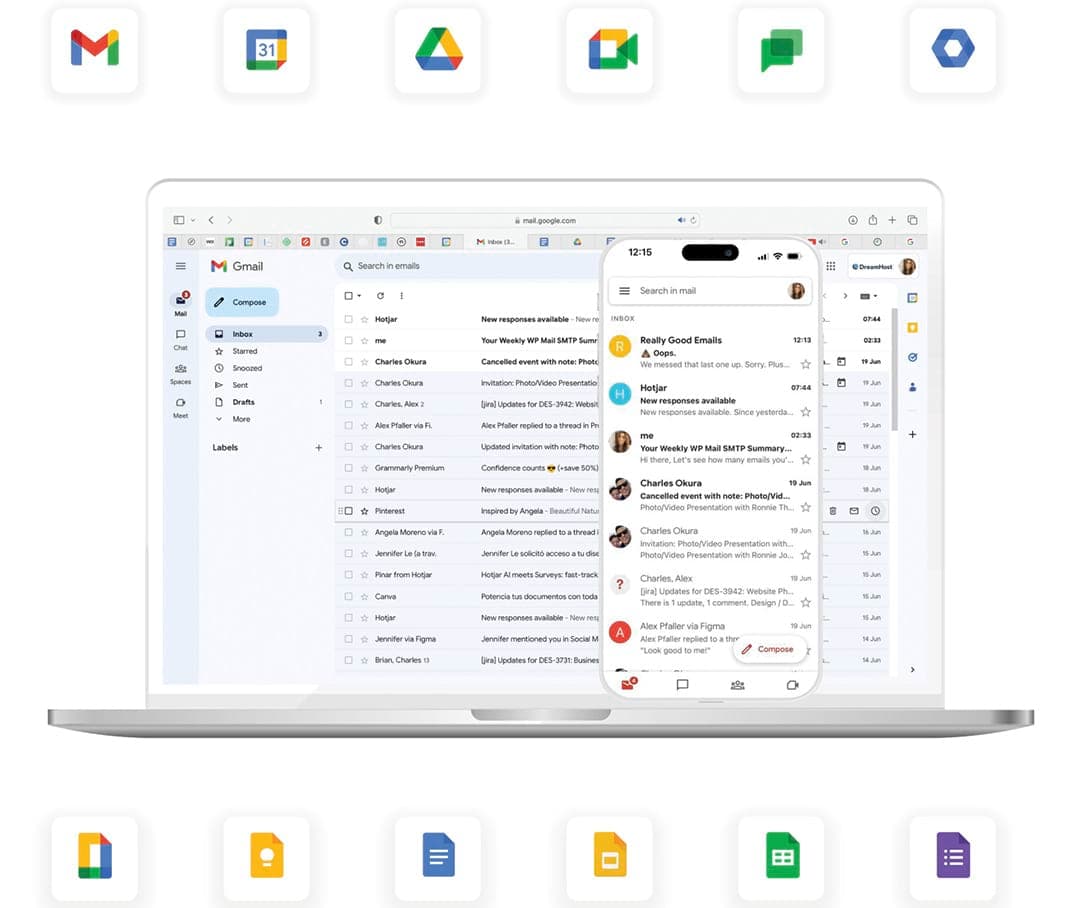Open Chat from the Gmail left sidebar
The width and height of the screenshot is (1082, 908).
coord(180,338)
